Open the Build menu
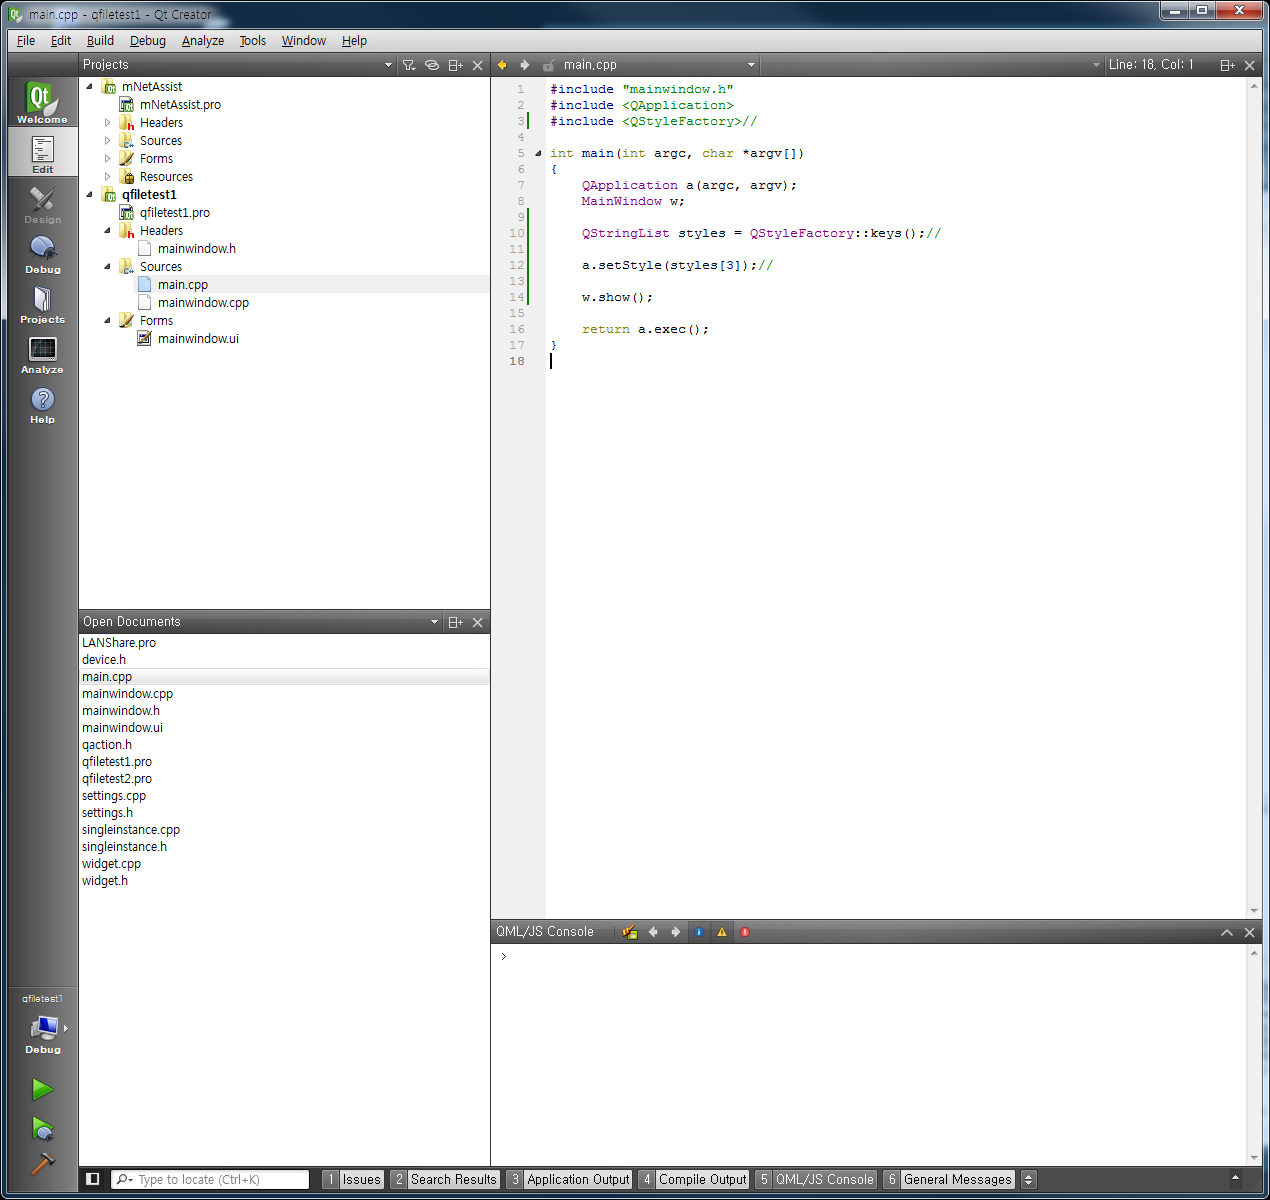The width and height of the screenshot is (1270, 1200). click(x=100, y=41)
